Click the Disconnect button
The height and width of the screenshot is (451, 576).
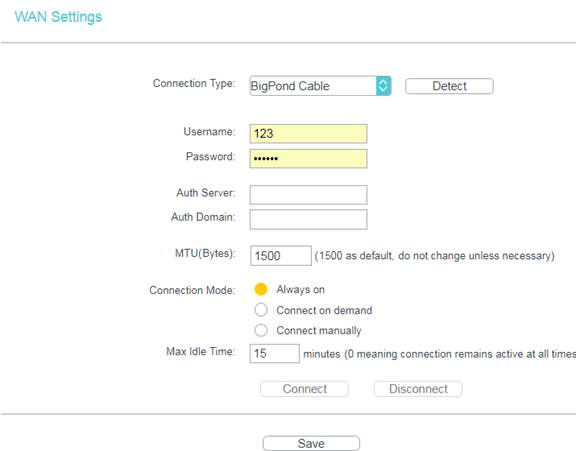point(418,389)
